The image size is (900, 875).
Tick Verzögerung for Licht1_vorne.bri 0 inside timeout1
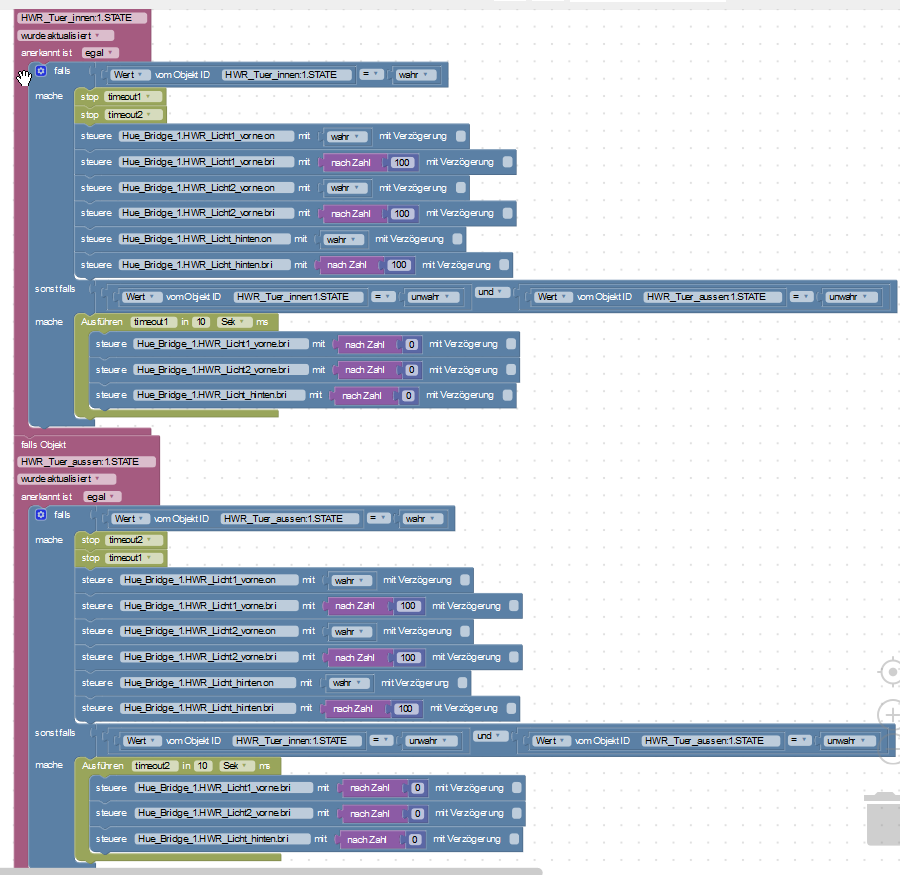click(511, 344)
